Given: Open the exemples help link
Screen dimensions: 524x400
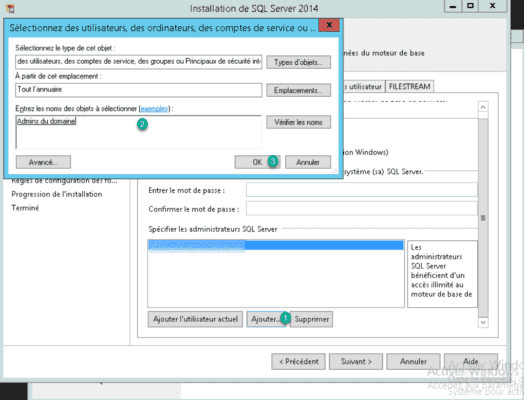Looking at the screenshot, I should pyautogui.click(x=154, y=109).
